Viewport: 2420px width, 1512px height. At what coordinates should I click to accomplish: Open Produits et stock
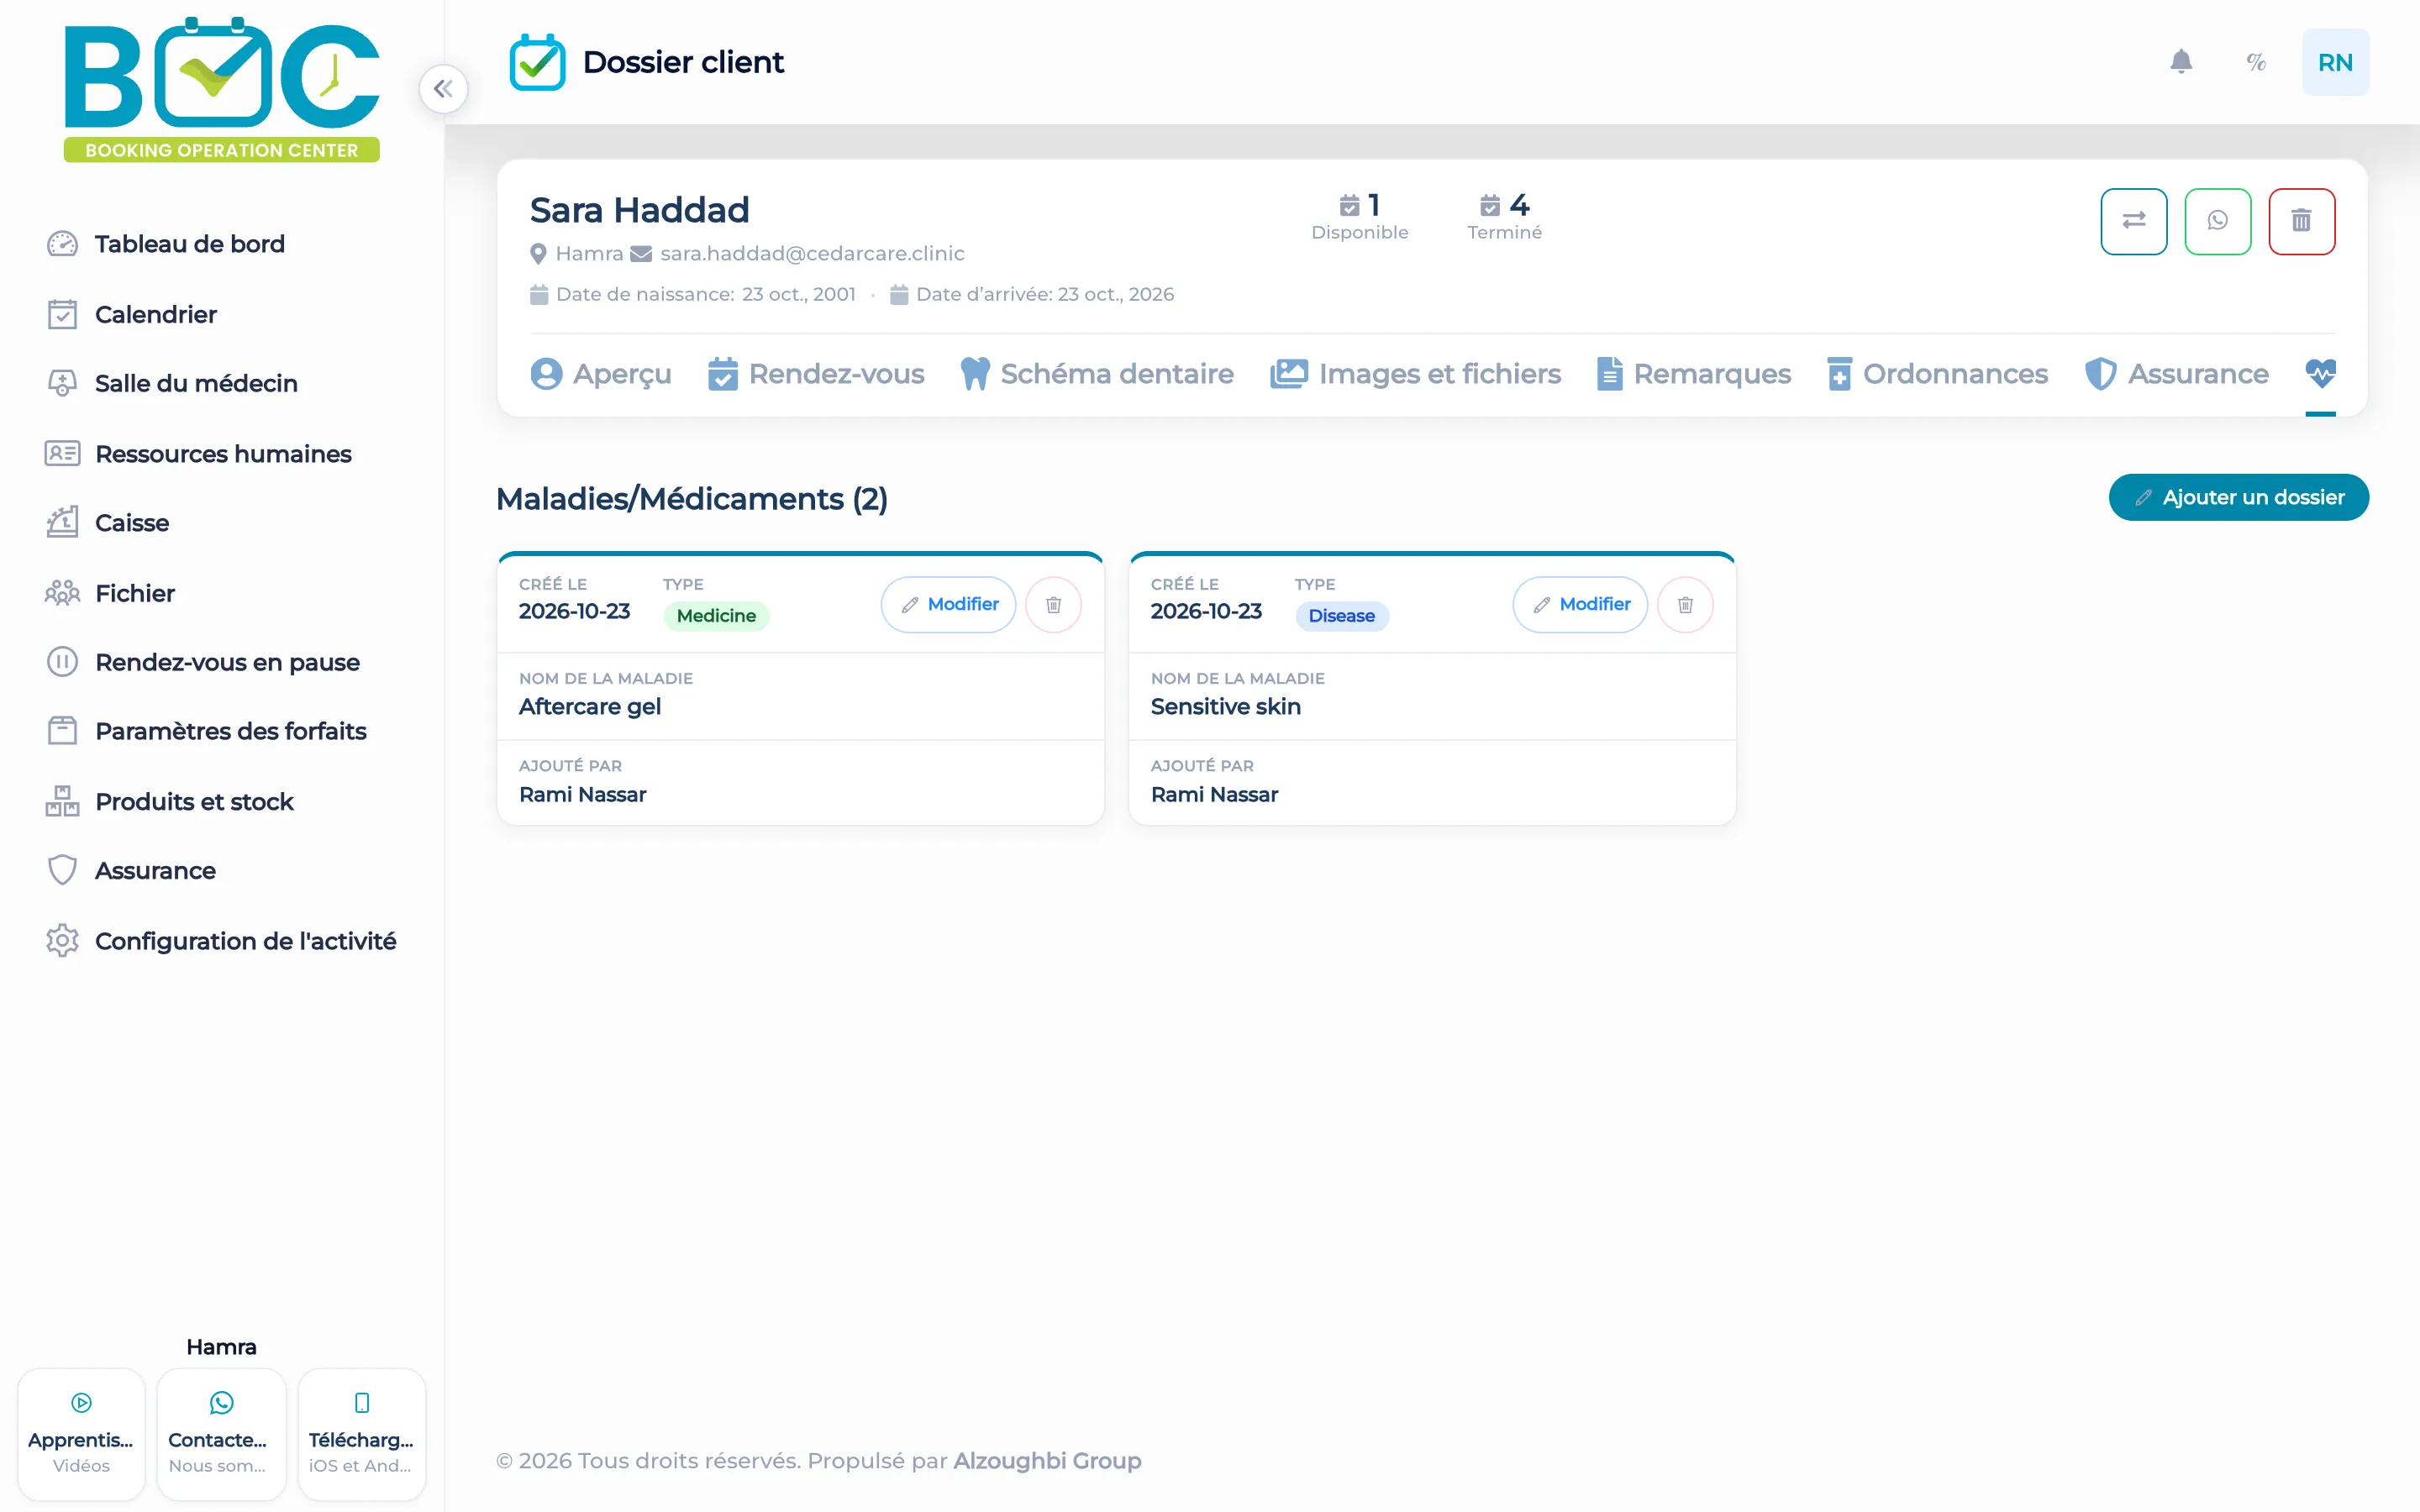169,801
